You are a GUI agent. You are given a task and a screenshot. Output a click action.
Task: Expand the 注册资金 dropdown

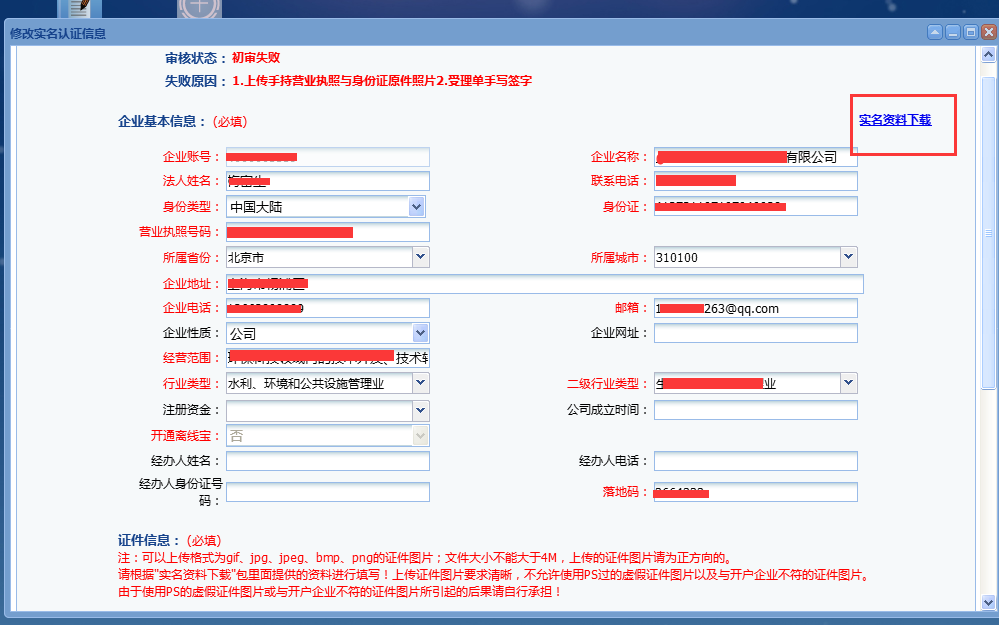click(420, 410)
